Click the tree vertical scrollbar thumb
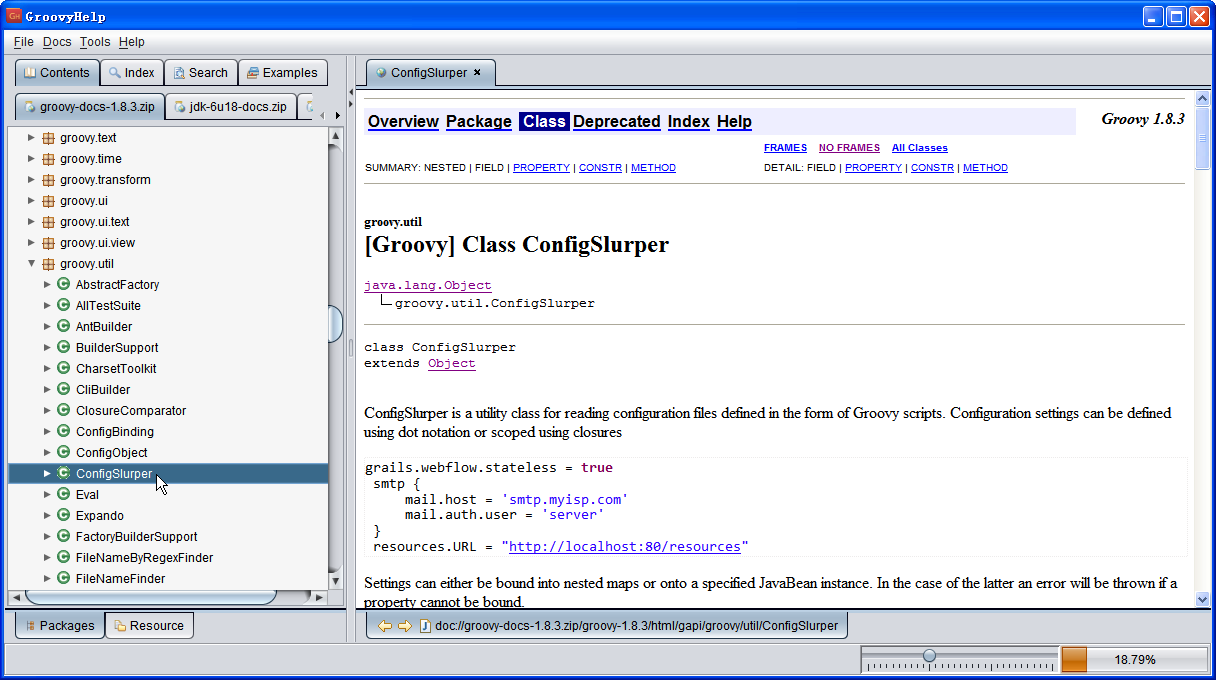Viewport: 1216px width, 680px height. (x=335, y=324)
